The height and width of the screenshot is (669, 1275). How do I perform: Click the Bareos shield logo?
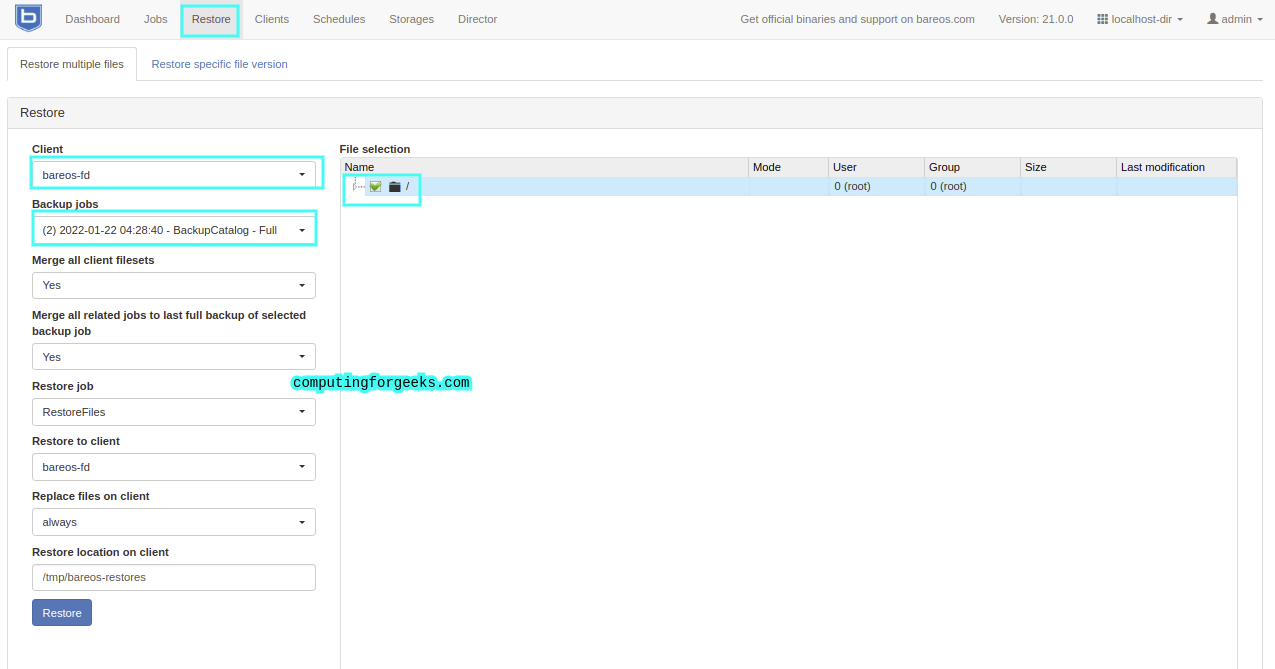point(28,18)
